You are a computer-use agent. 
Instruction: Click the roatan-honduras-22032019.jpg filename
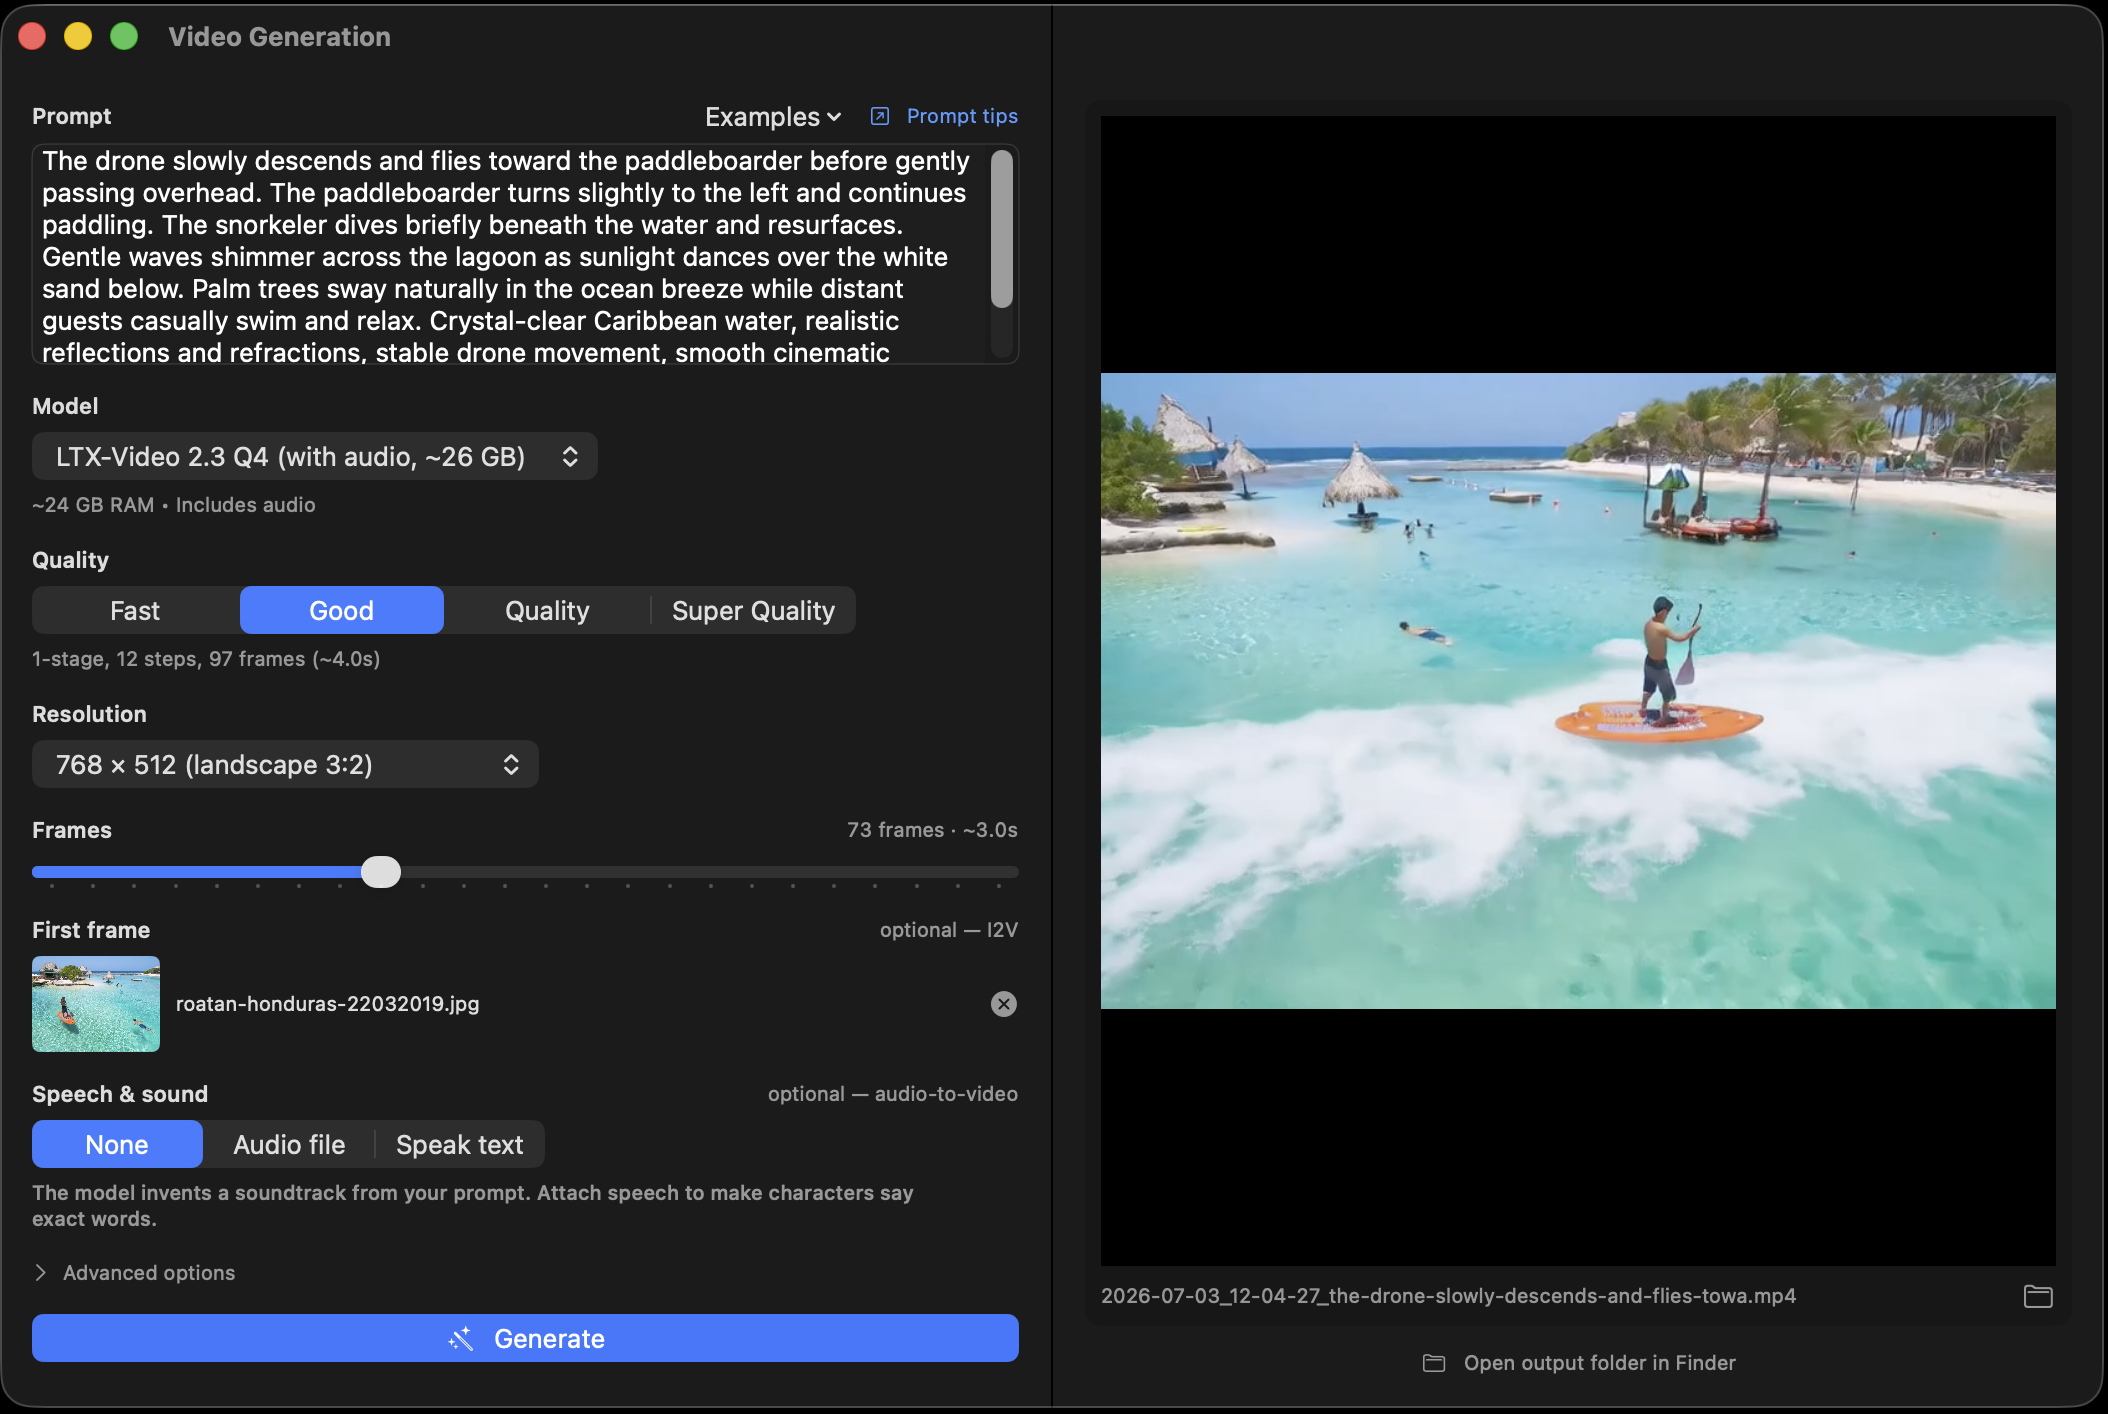(328, 1004)
